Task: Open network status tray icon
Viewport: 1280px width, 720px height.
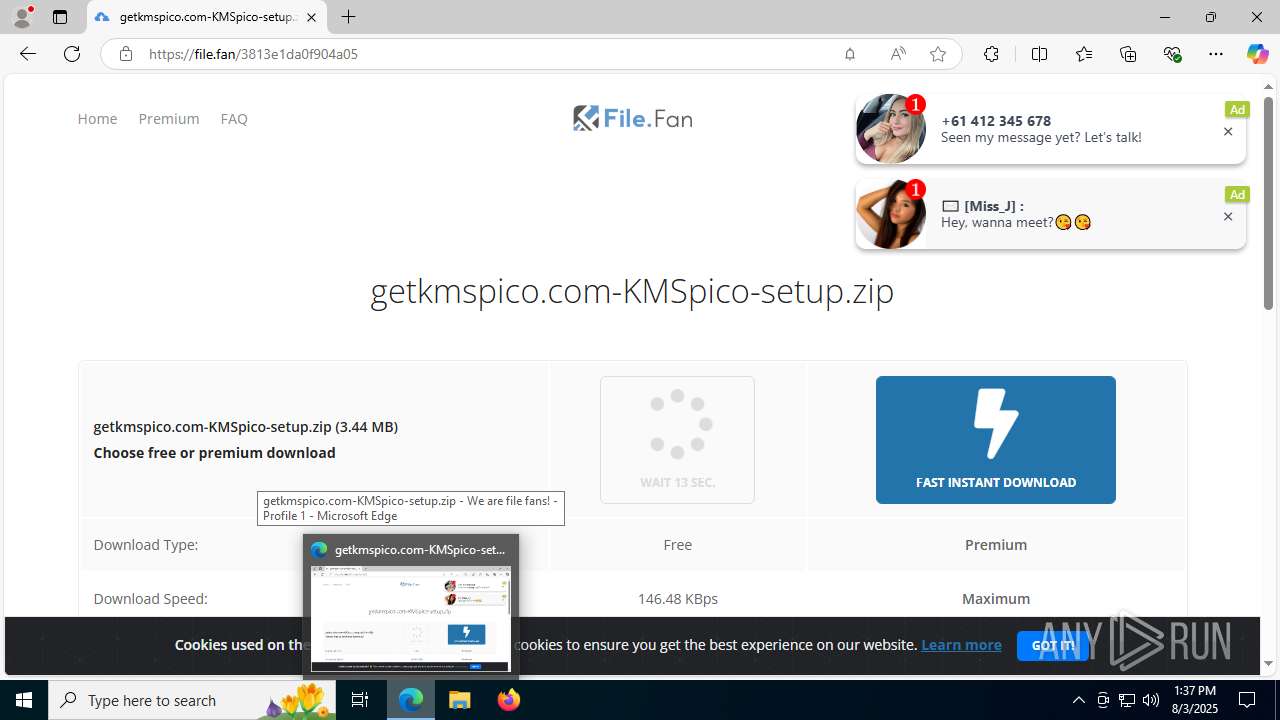Action: pyautogui.click(x=1127, y=700)
